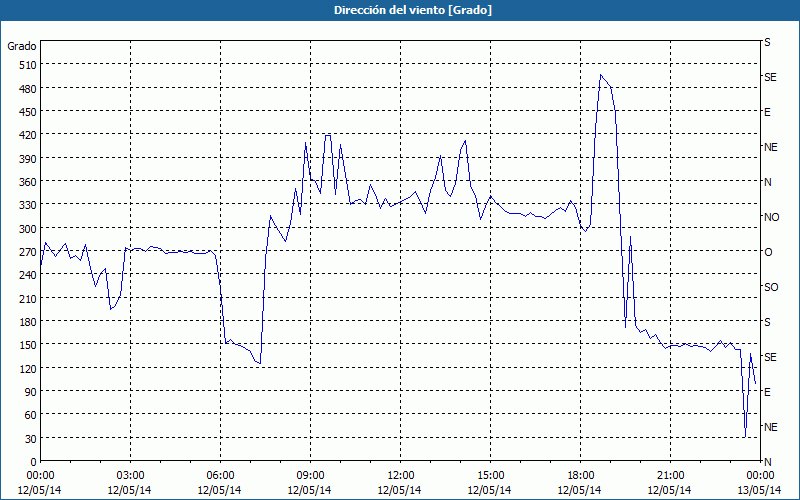The image size is (800, 500).
Task: Select the 90 y-axis value
Action: pos(31,392)
